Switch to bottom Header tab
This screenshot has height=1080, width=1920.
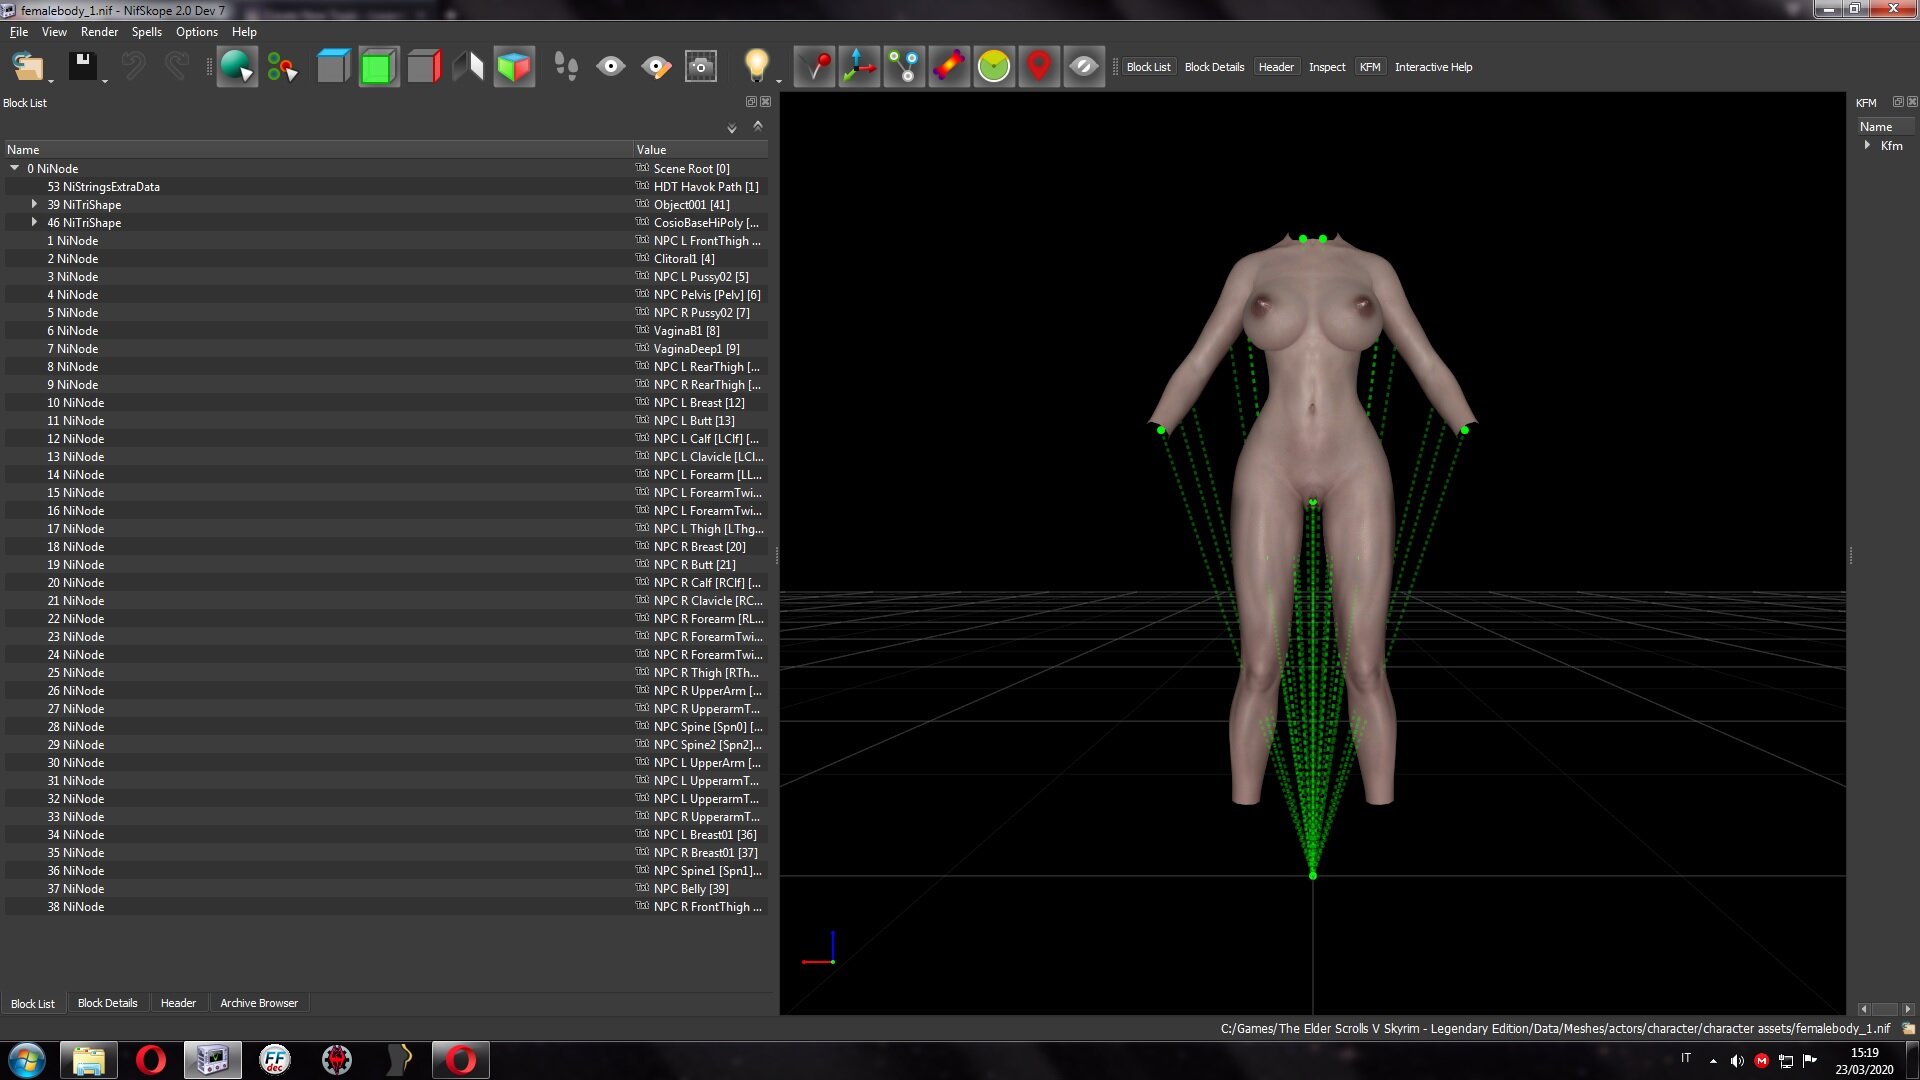click(178, 1003)
